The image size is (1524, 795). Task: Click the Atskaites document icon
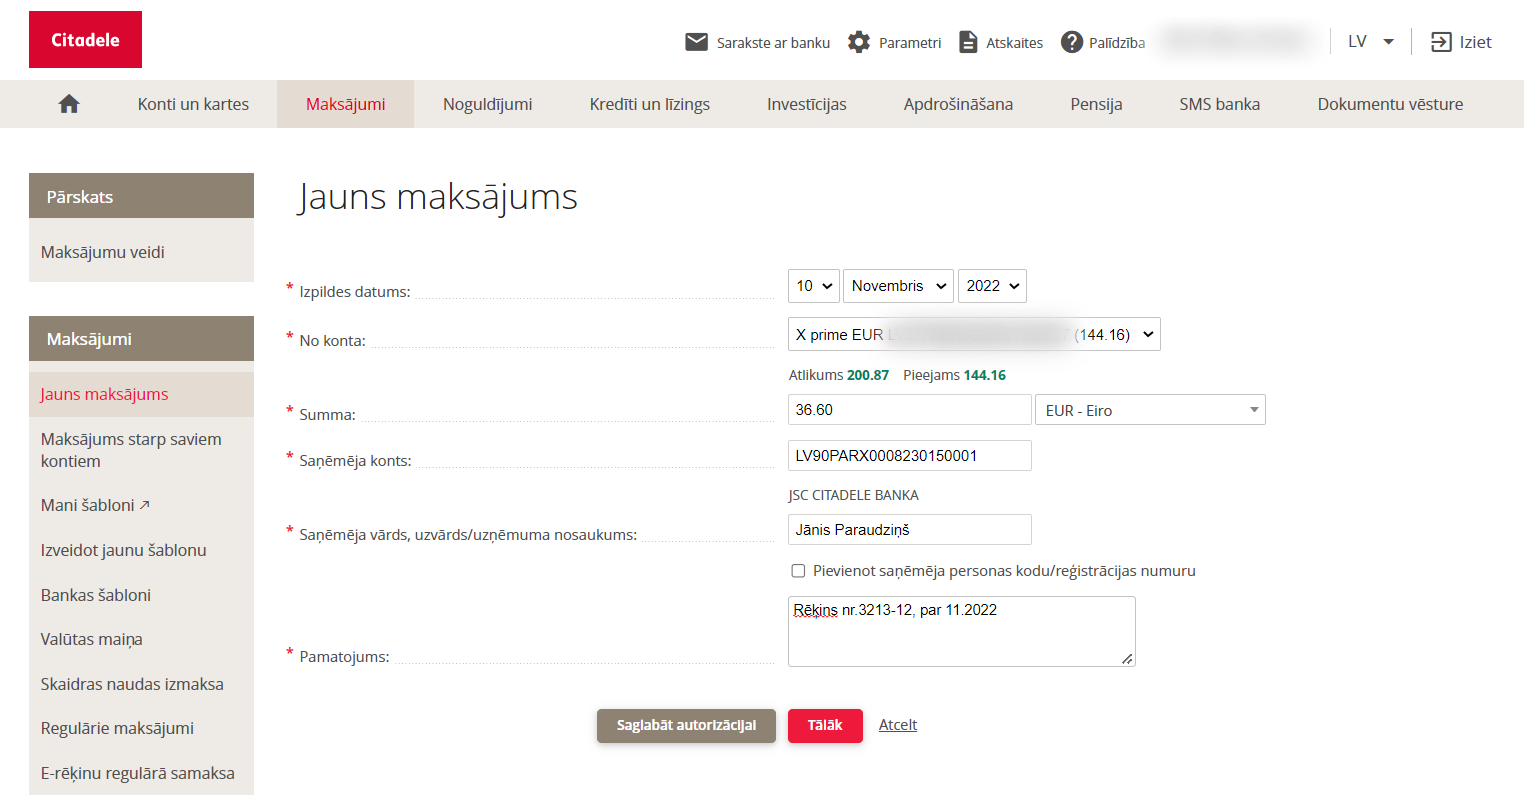point(968,42)
